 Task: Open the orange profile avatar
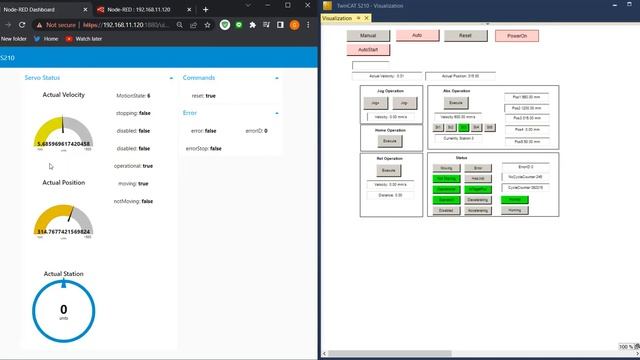pyautogui.click(x=294, y=25)
